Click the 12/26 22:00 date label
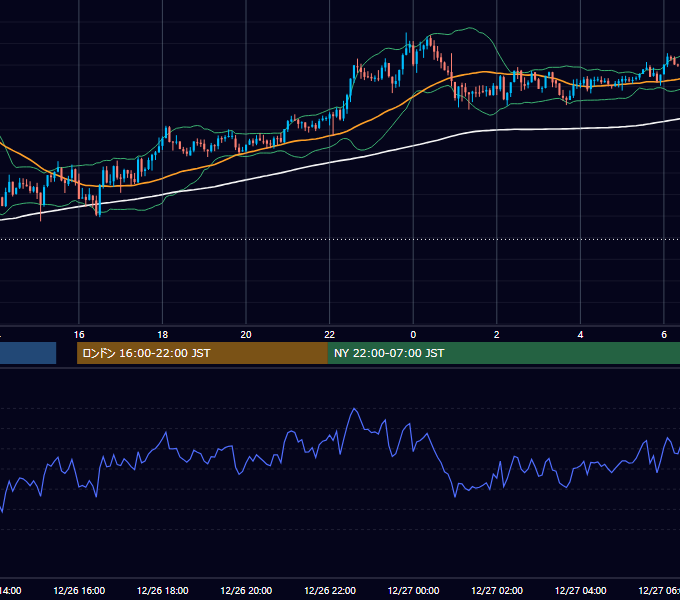This screenshot has width=680, height=600. pyautogui.click(x=330, y=590)
